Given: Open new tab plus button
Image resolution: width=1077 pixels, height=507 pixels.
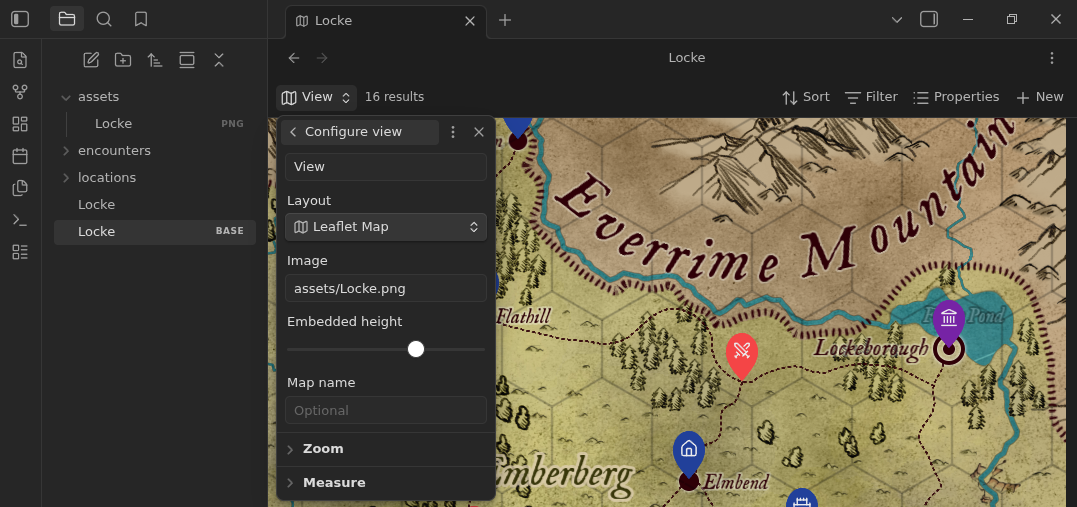Looking at the screenshot, I should (505, 21).
